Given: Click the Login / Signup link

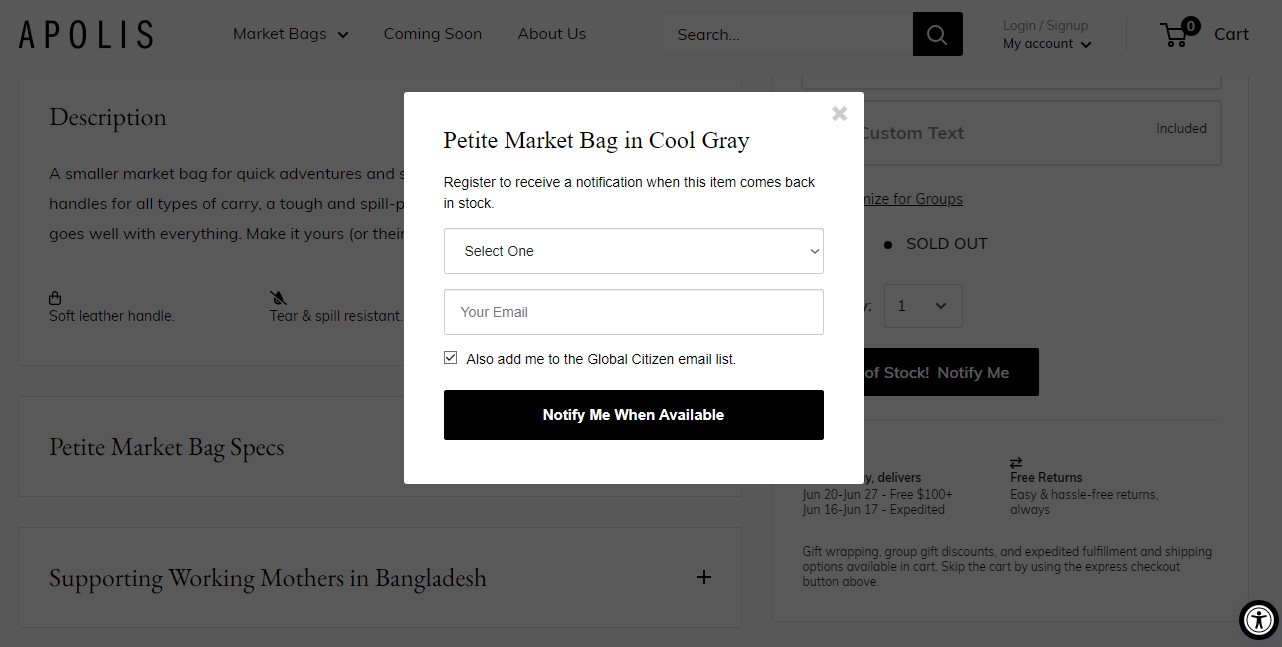Looking at the screenshot, I should pyautogui.click(x=1045, y=25).
